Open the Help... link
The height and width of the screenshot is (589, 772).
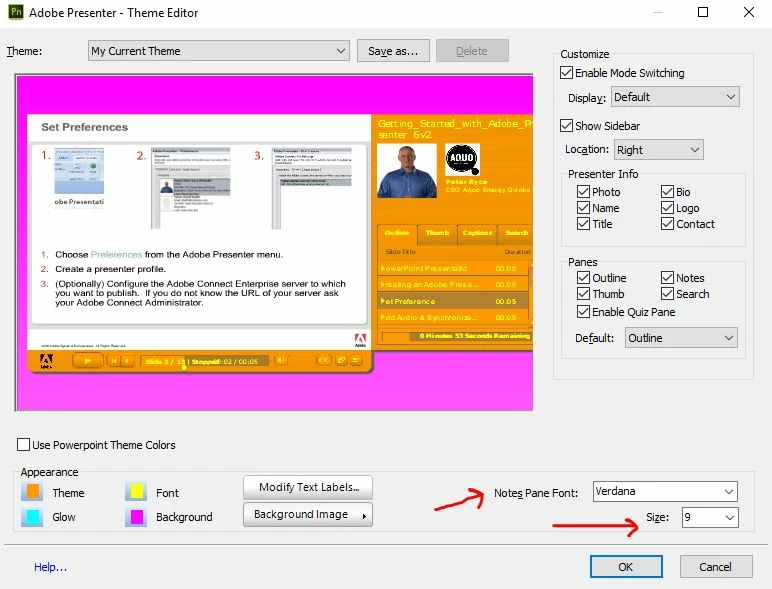point(50,567)
